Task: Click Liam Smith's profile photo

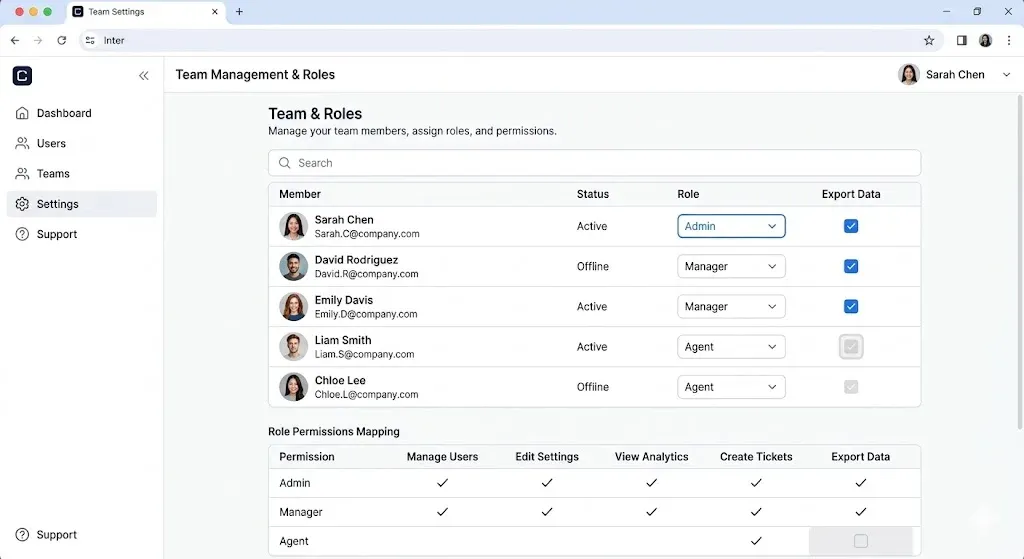Action: click(x=293, y=347)
